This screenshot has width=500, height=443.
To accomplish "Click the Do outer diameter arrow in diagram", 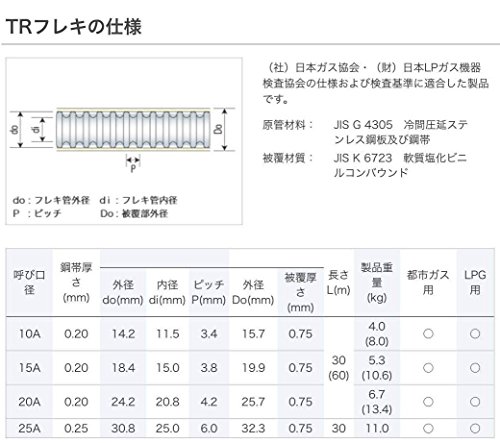I will 225,129.
